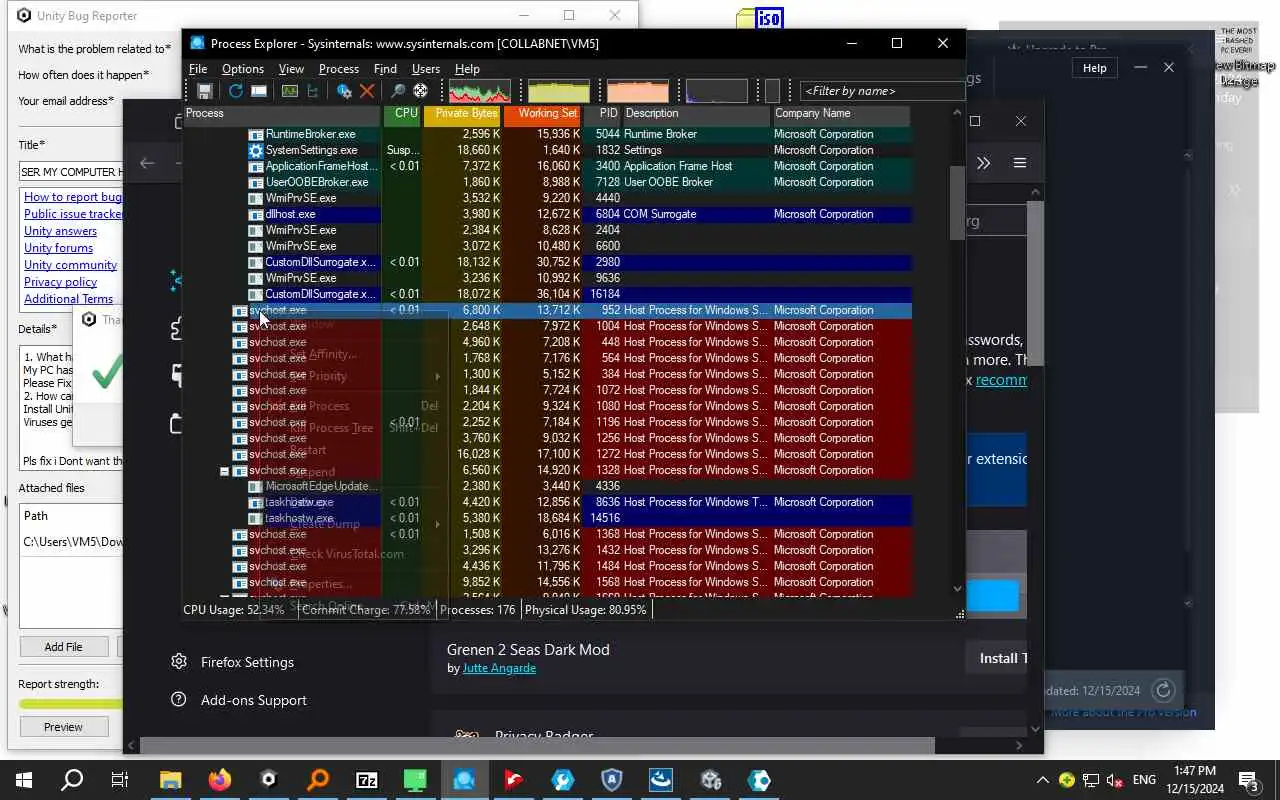Open Firefox Settings in the add-ons sidebar

pyautogui.click(x=233, y=662)
